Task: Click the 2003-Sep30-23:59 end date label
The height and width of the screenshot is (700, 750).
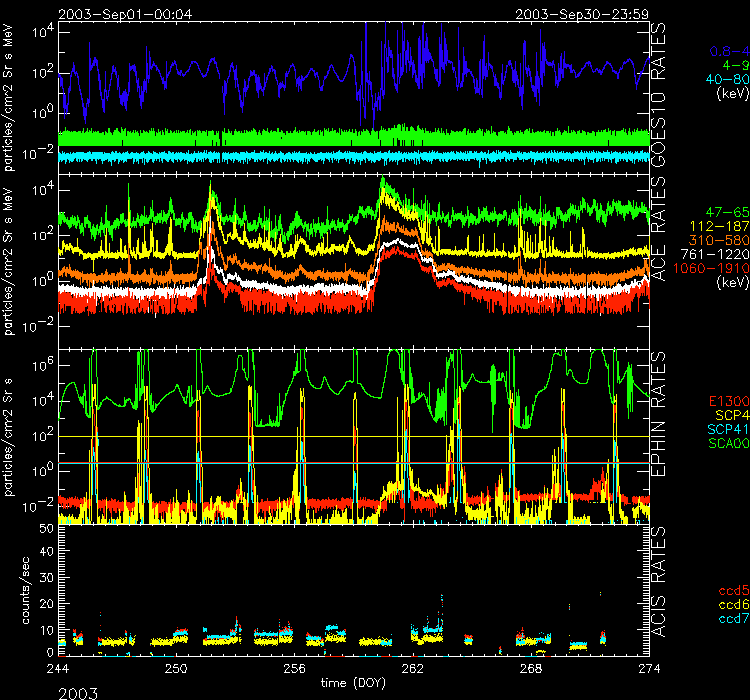Action: [x=582, y=14]
